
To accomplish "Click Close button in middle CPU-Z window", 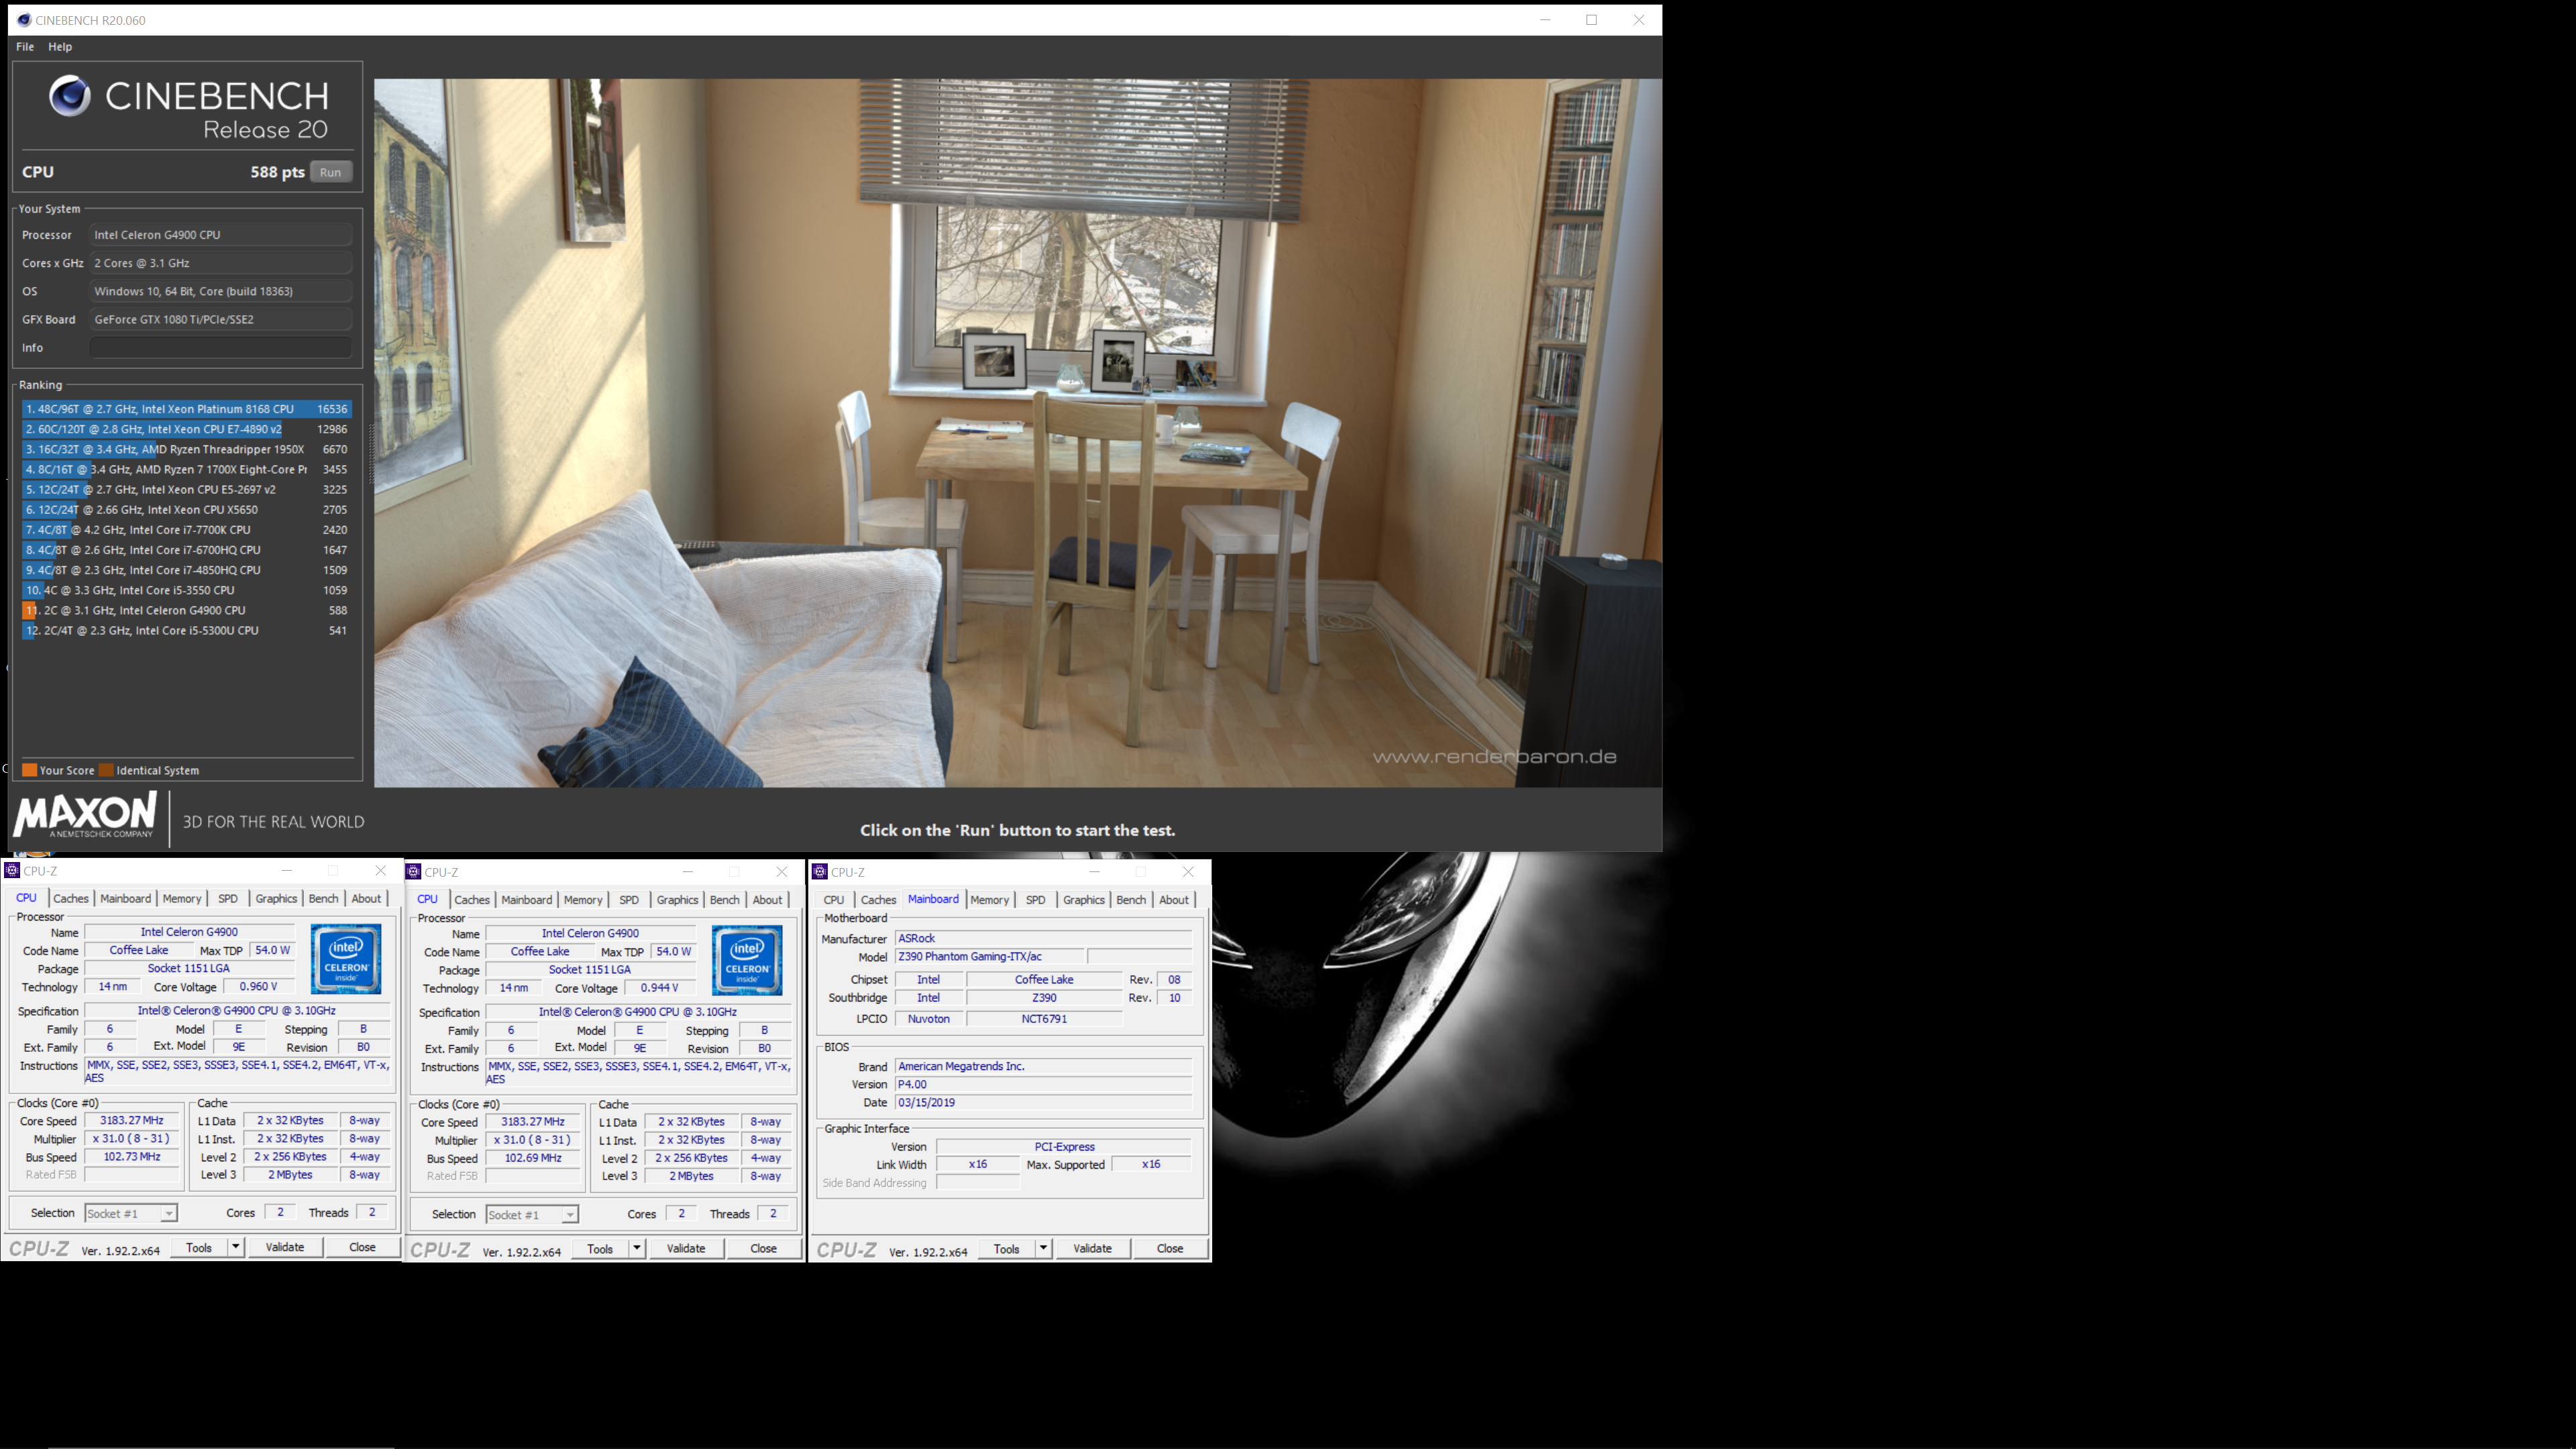I will coord(763,1248).
